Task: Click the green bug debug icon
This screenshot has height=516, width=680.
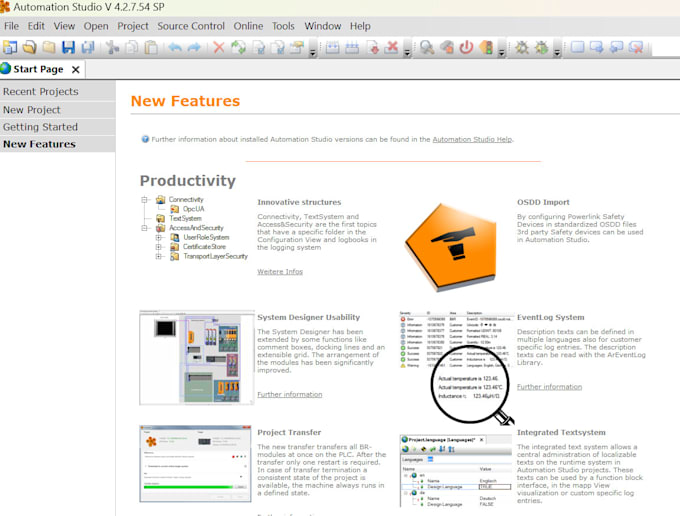Action: pyautogui.click(x=541, y=47)
